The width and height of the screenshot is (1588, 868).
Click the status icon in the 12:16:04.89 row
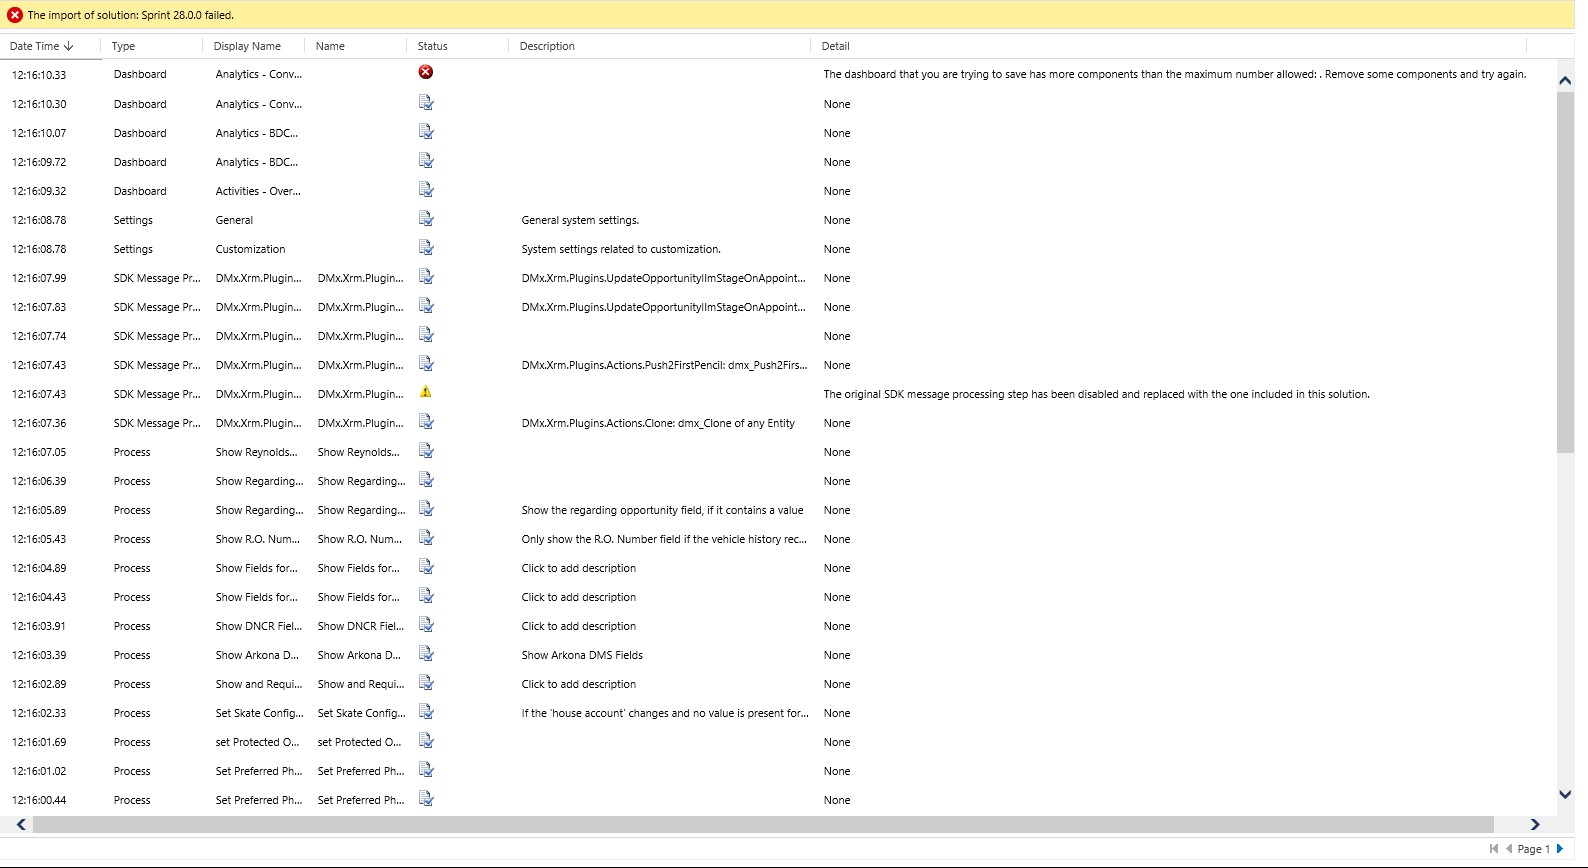pos(426,566)
